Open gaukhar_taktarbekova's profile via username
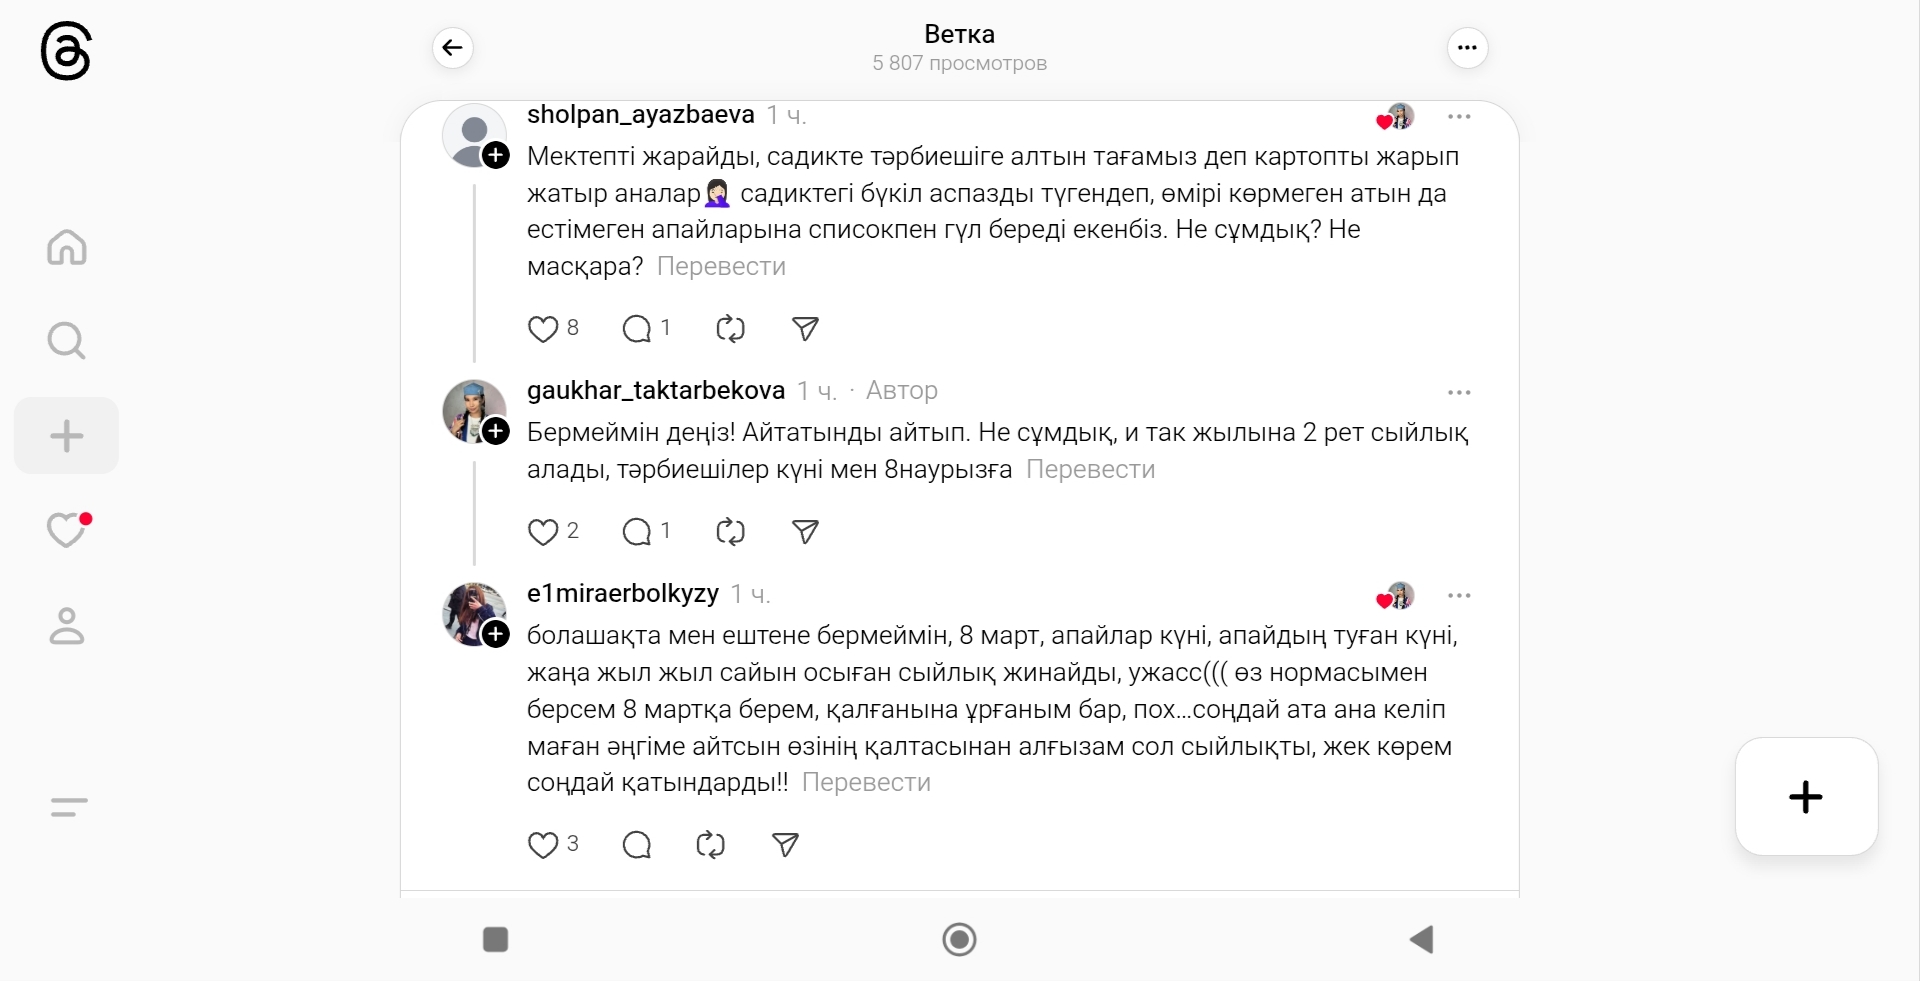 [x=656, y=391]
